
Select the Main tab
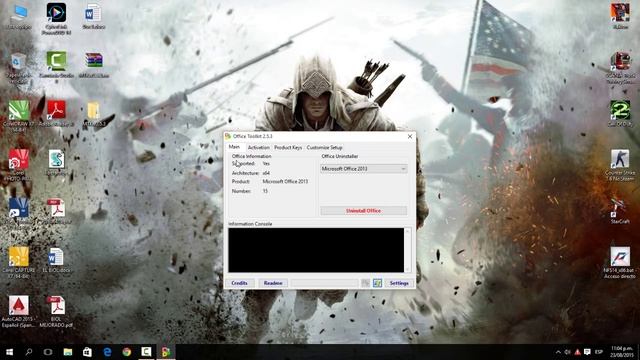(x=234, y=147)
